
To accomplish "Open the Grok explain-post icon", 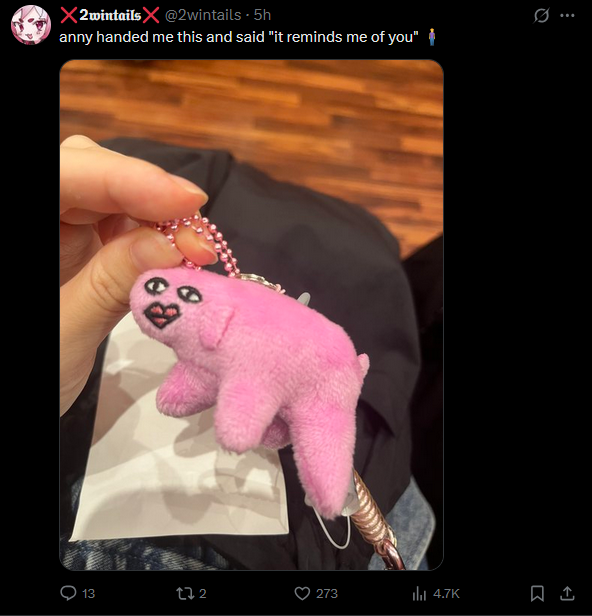I will (x=541, y=16).
